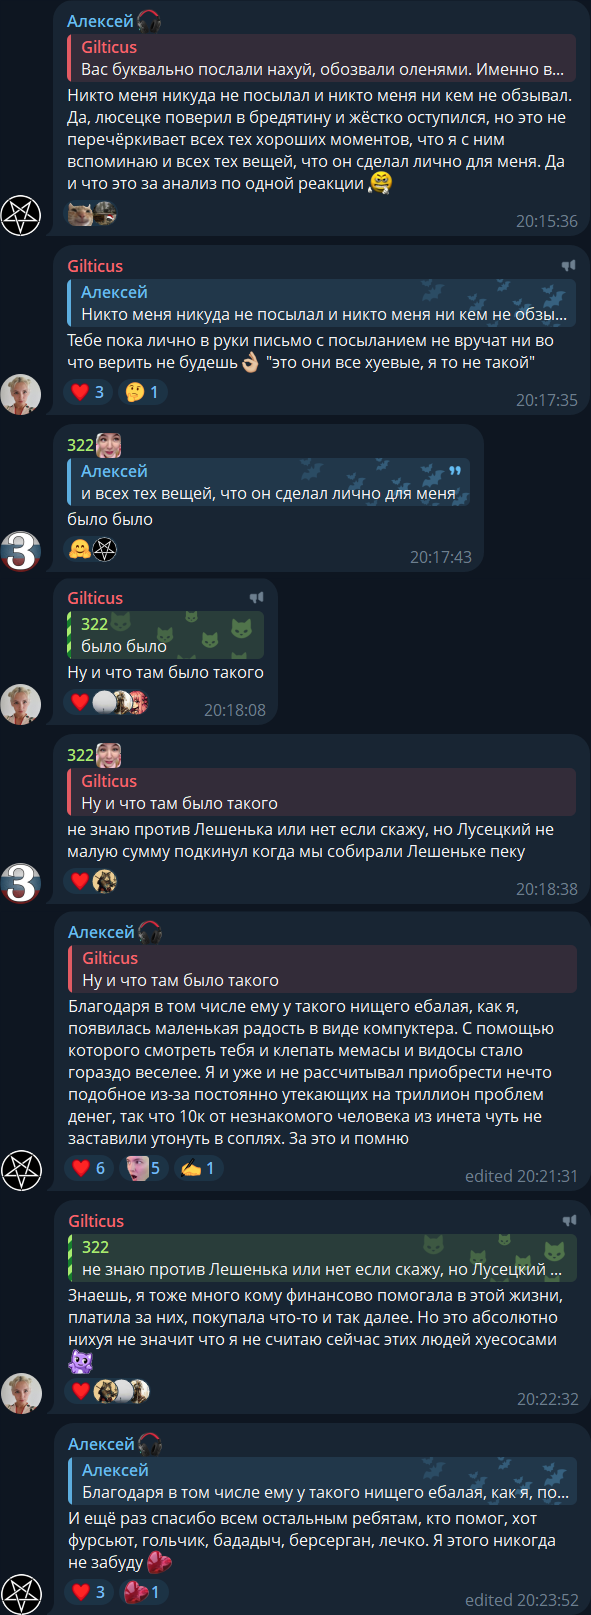The height and width of the screenshot is (1615, 591).
Task: Jump to quoted 'Благодаря в том числе' reply in last message
Action: (x=322, y=1481)
